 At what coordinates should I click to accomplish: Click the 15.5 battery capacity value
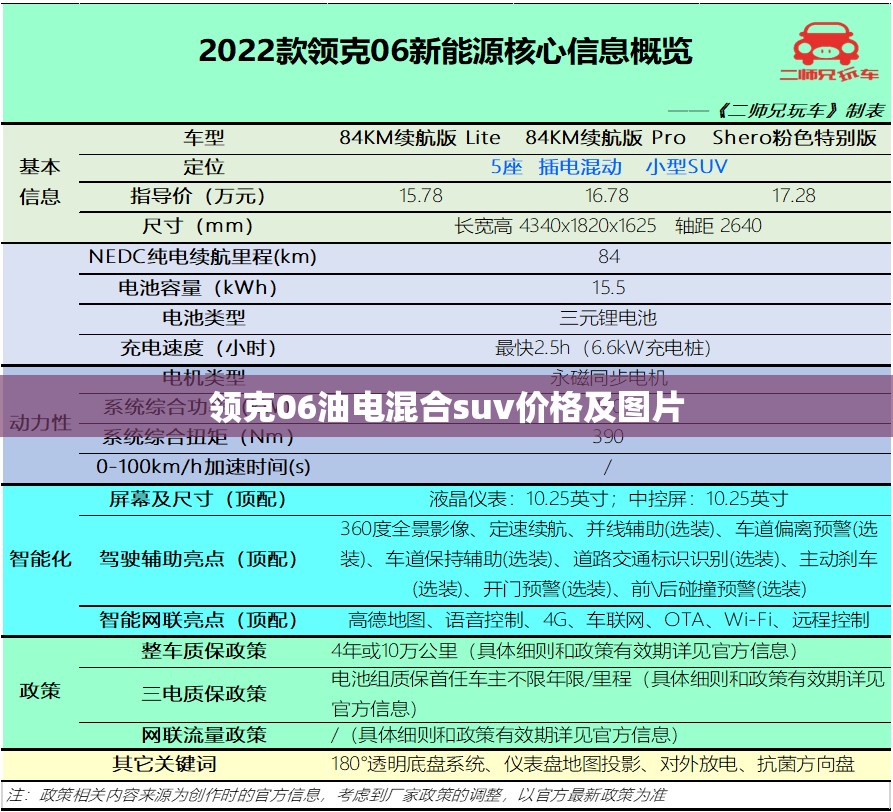tap(609, 288)
